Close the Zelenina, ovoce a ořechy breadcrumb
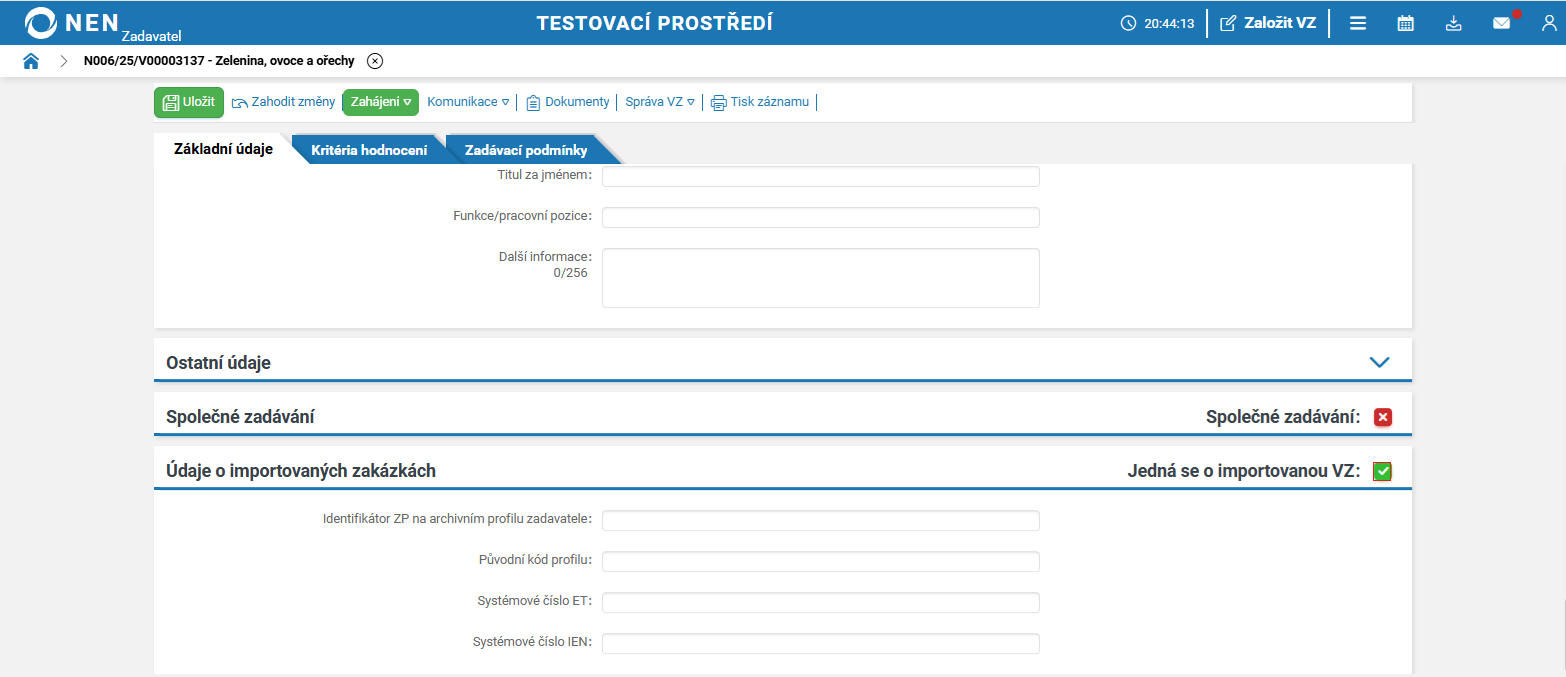This screenshot has height=677, width=1566. point(375,61)
